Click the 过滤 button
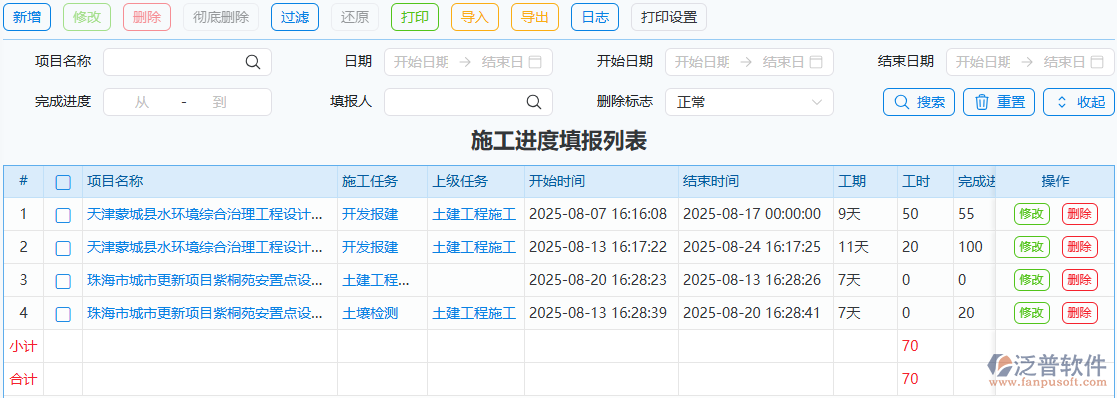 (295, 18)
